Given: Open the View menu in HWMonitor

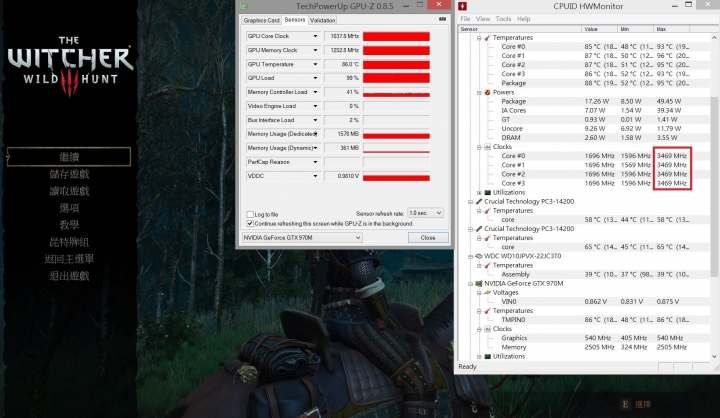Looking at the screenshot, I should 483,19.
